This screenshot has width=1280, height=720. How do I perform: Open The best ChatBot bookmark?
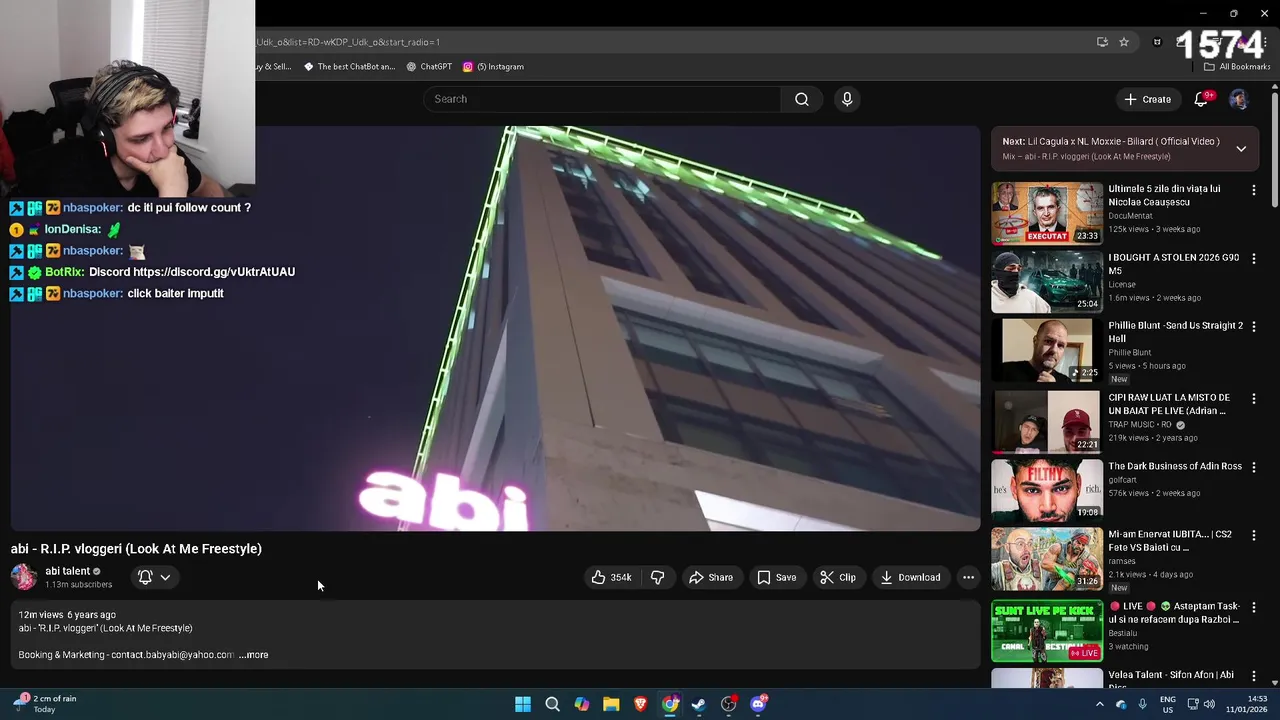(349, 67)
